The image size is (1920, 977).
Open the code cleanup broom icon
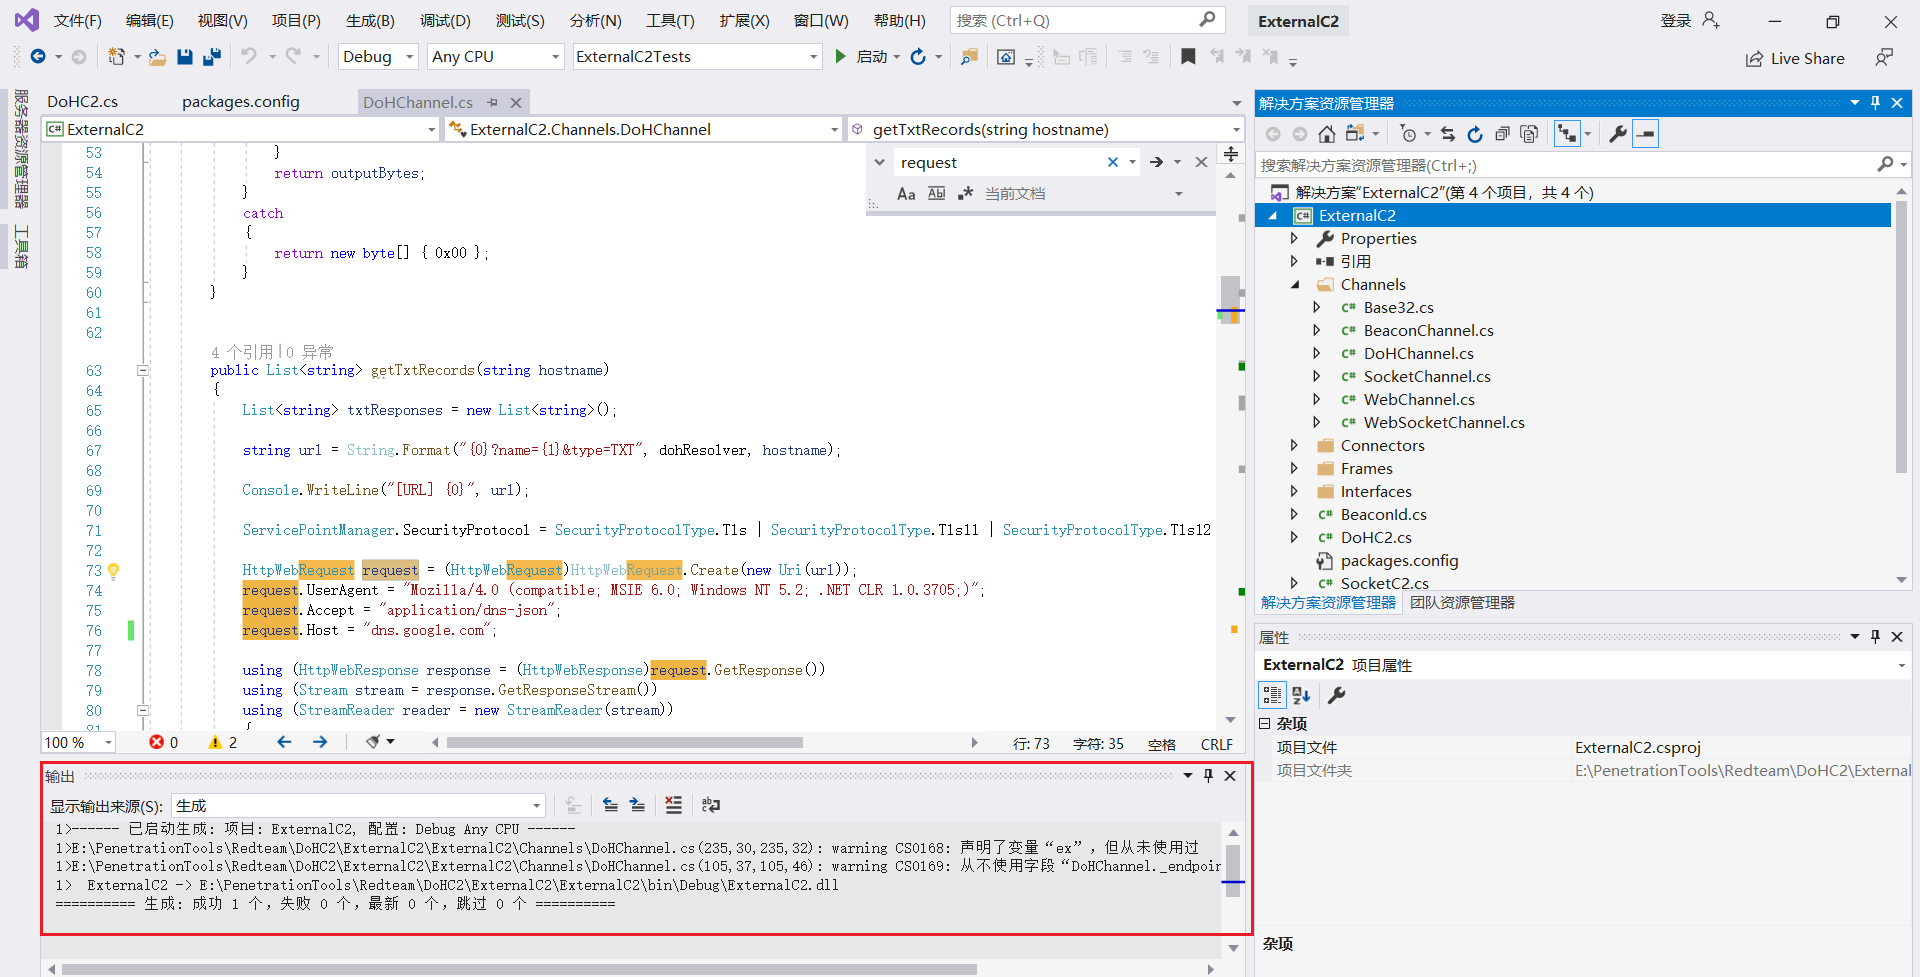(x=373, y=742)
